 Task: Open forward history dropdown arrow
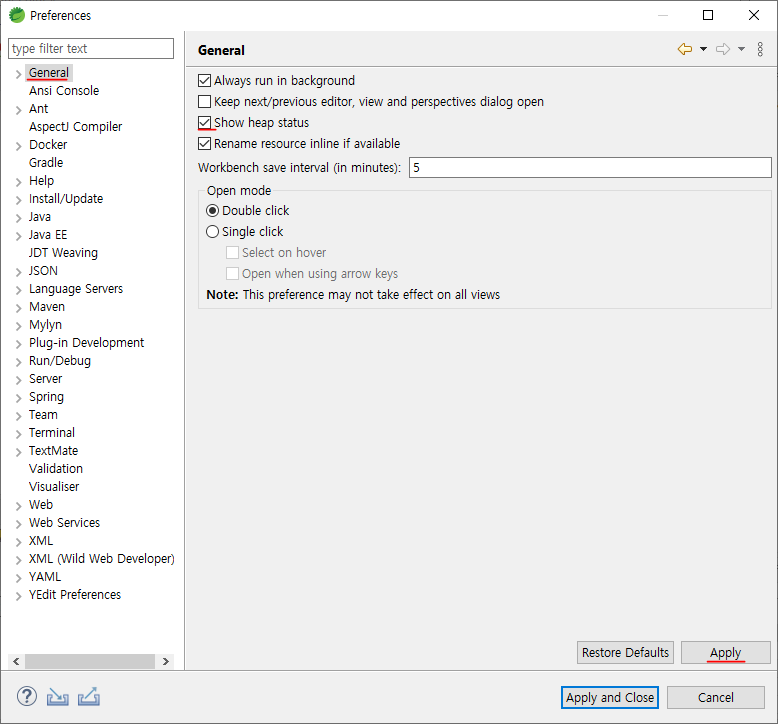[741, 49]
